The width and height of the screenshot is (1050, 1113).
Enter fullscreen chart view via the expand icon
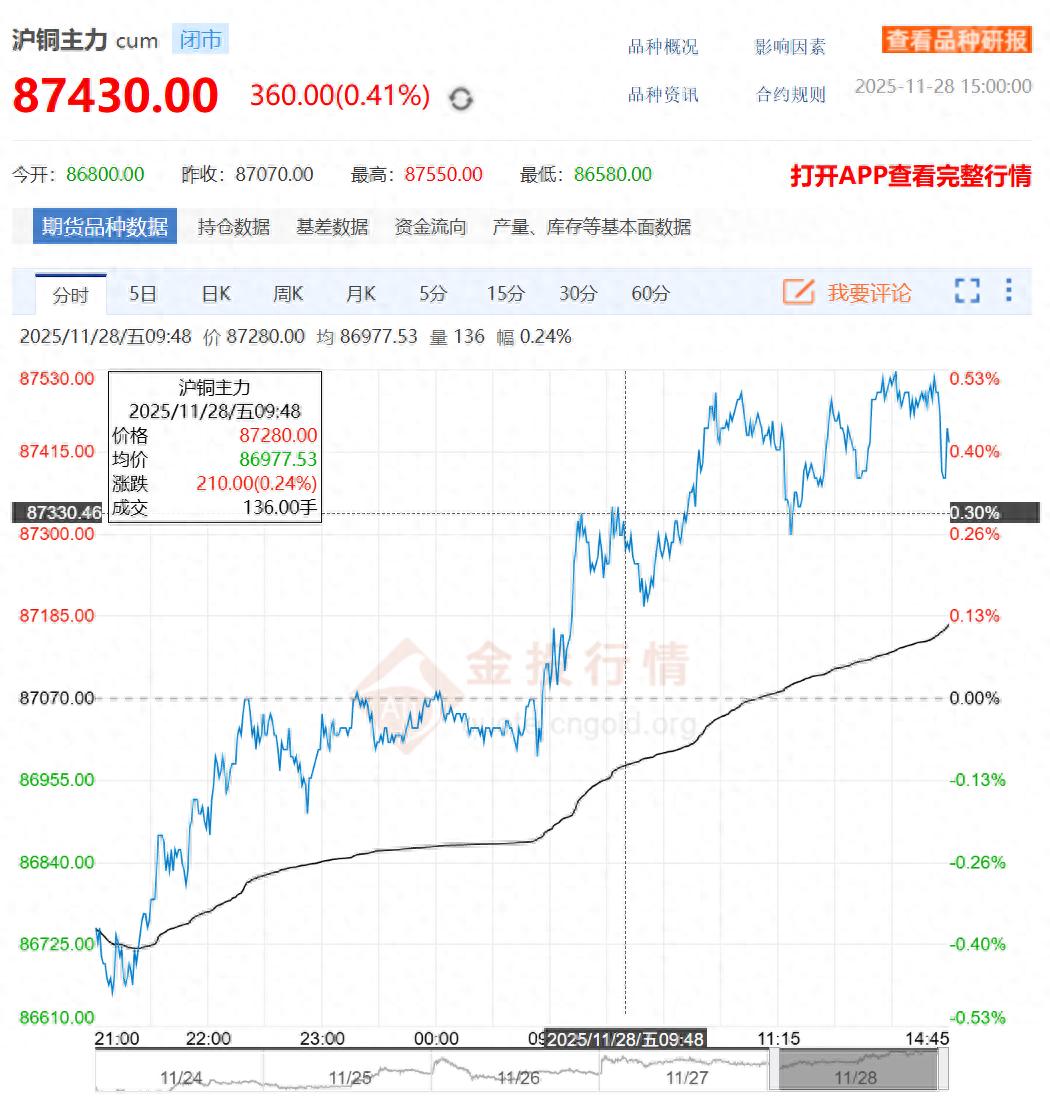pos(966,292)
